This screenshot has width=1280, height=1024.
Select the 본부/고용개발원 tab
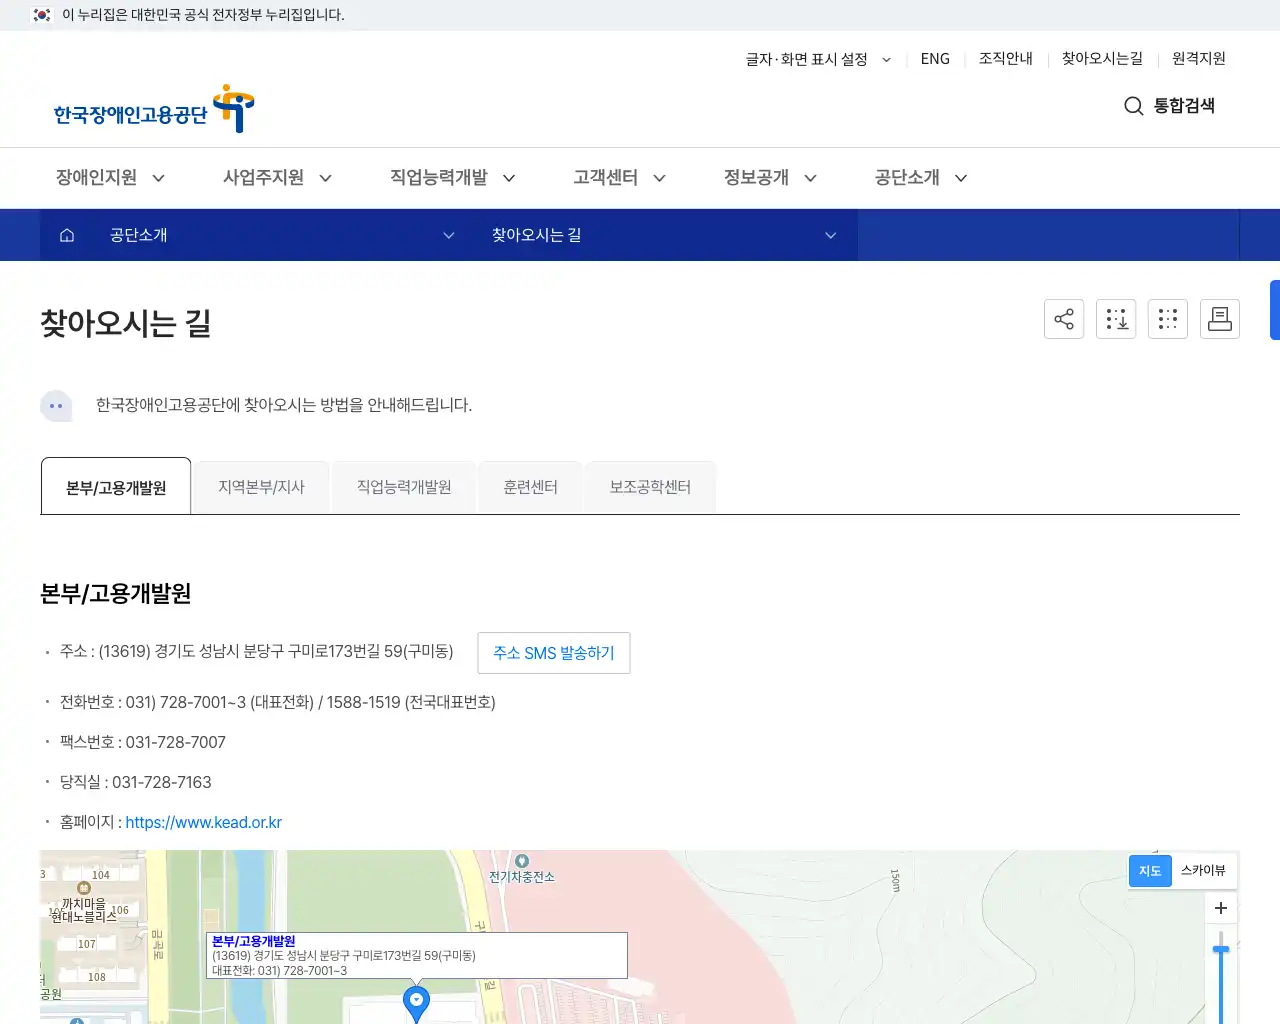click(115, 486)
